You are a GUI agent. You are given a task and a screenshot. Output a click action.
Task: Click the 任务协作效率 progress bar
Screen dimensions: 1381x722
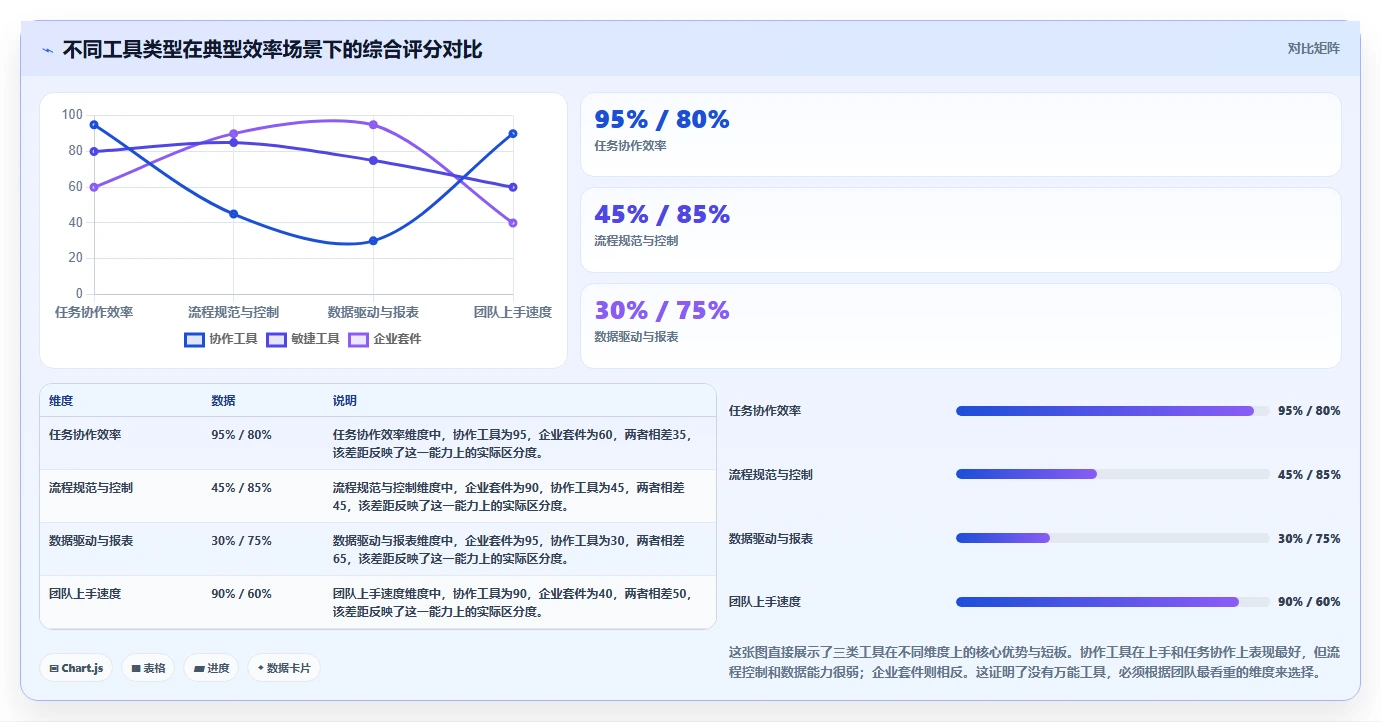pyautogui.click(x=1113, y=411)
